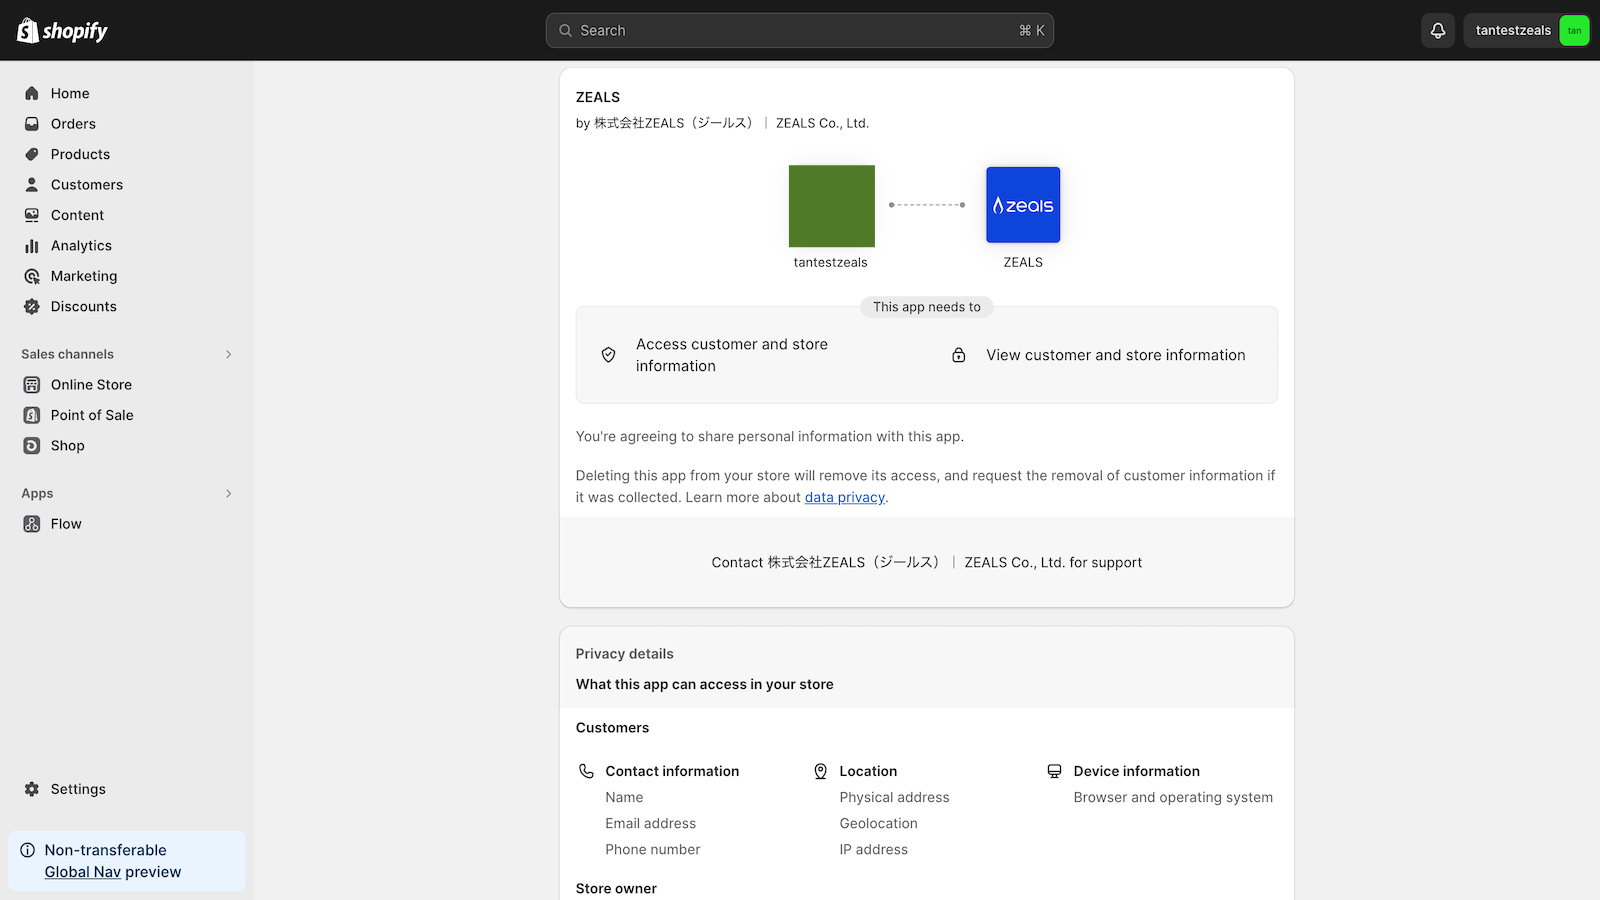This screenshot has height=900, width=1600.
Task: Click the Settings gear icon
Action: pyautogui.click(x=32, y=789)
